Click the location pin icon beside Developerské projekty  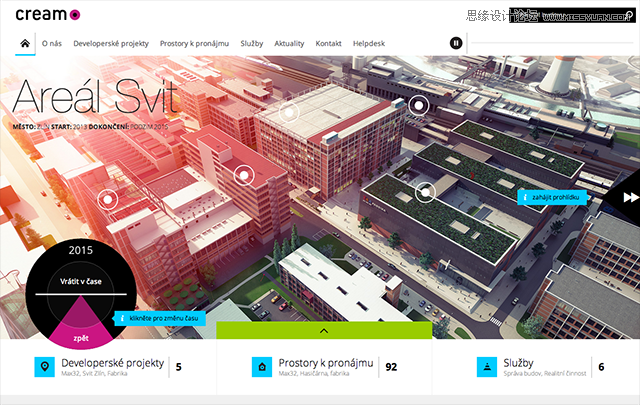point(44,367)
